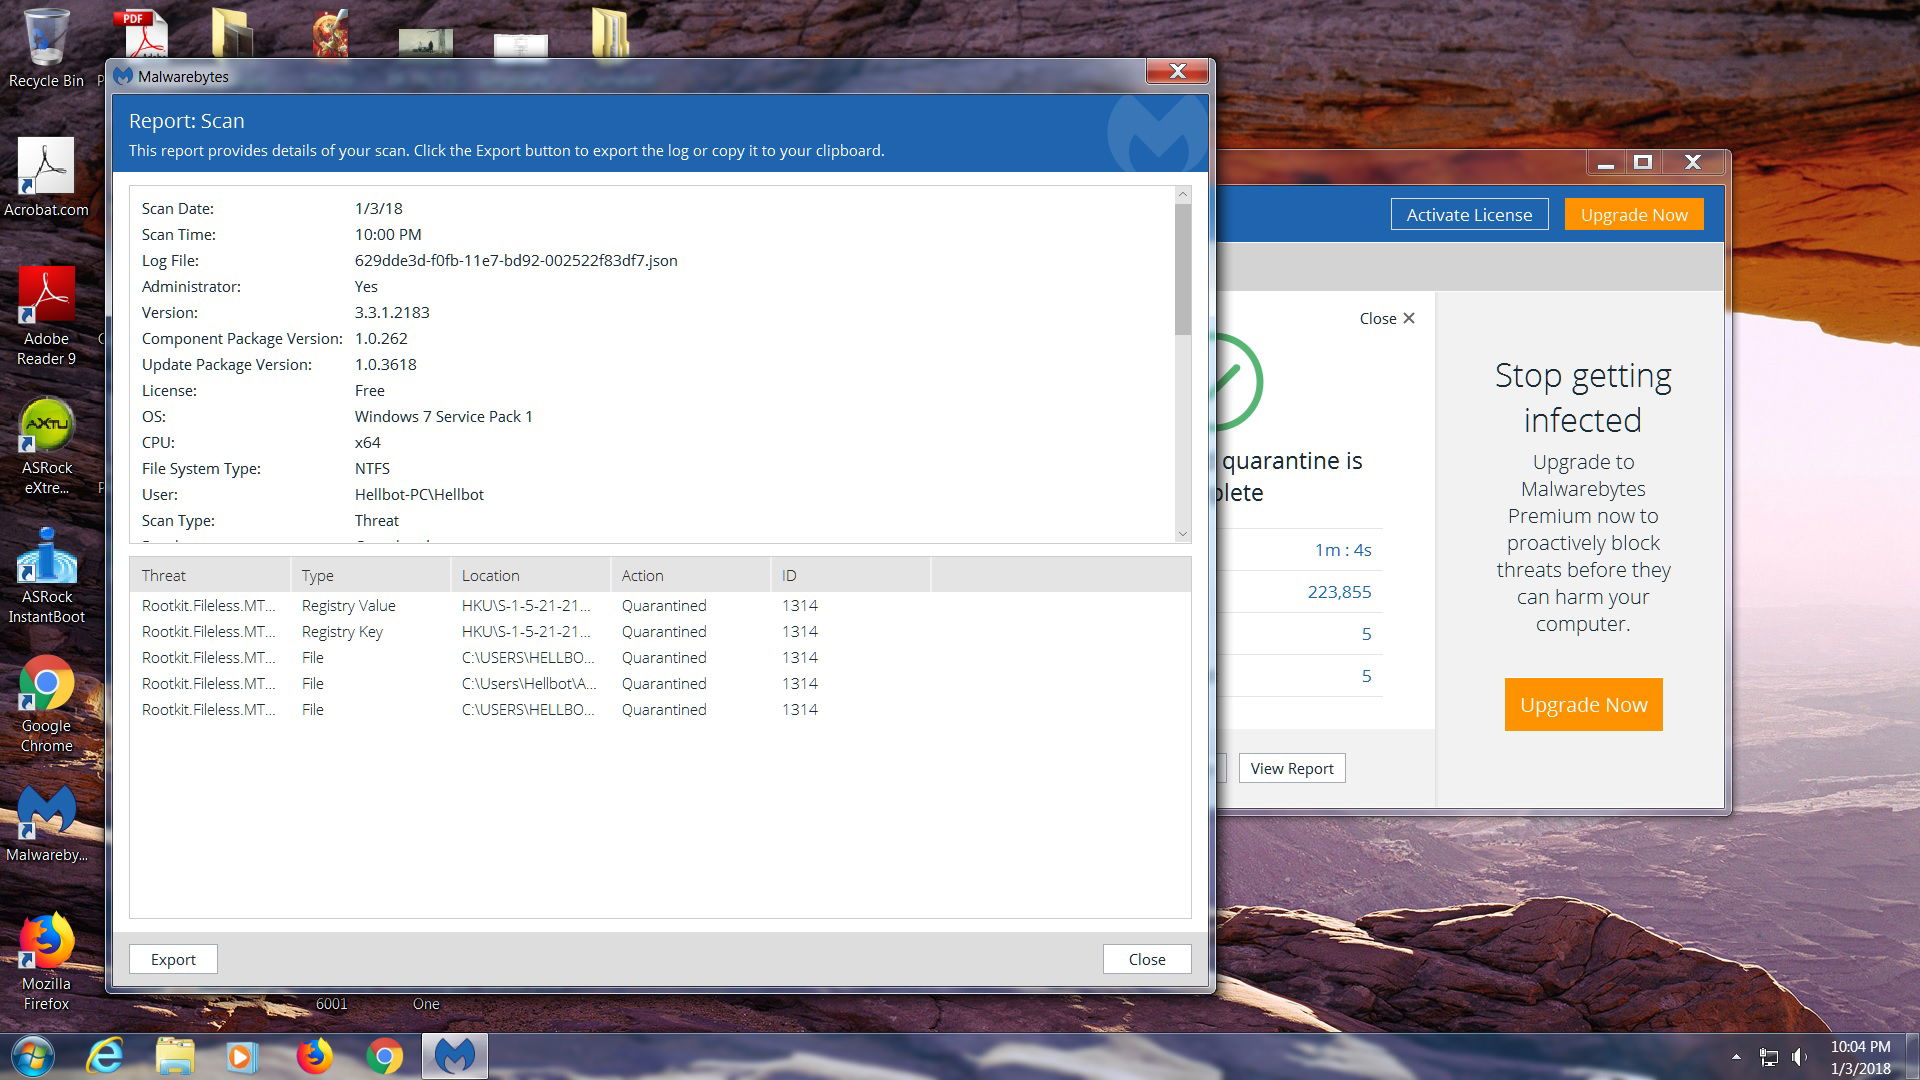Open Adobe Reader 9 desktop shortcut

(46, 316)
